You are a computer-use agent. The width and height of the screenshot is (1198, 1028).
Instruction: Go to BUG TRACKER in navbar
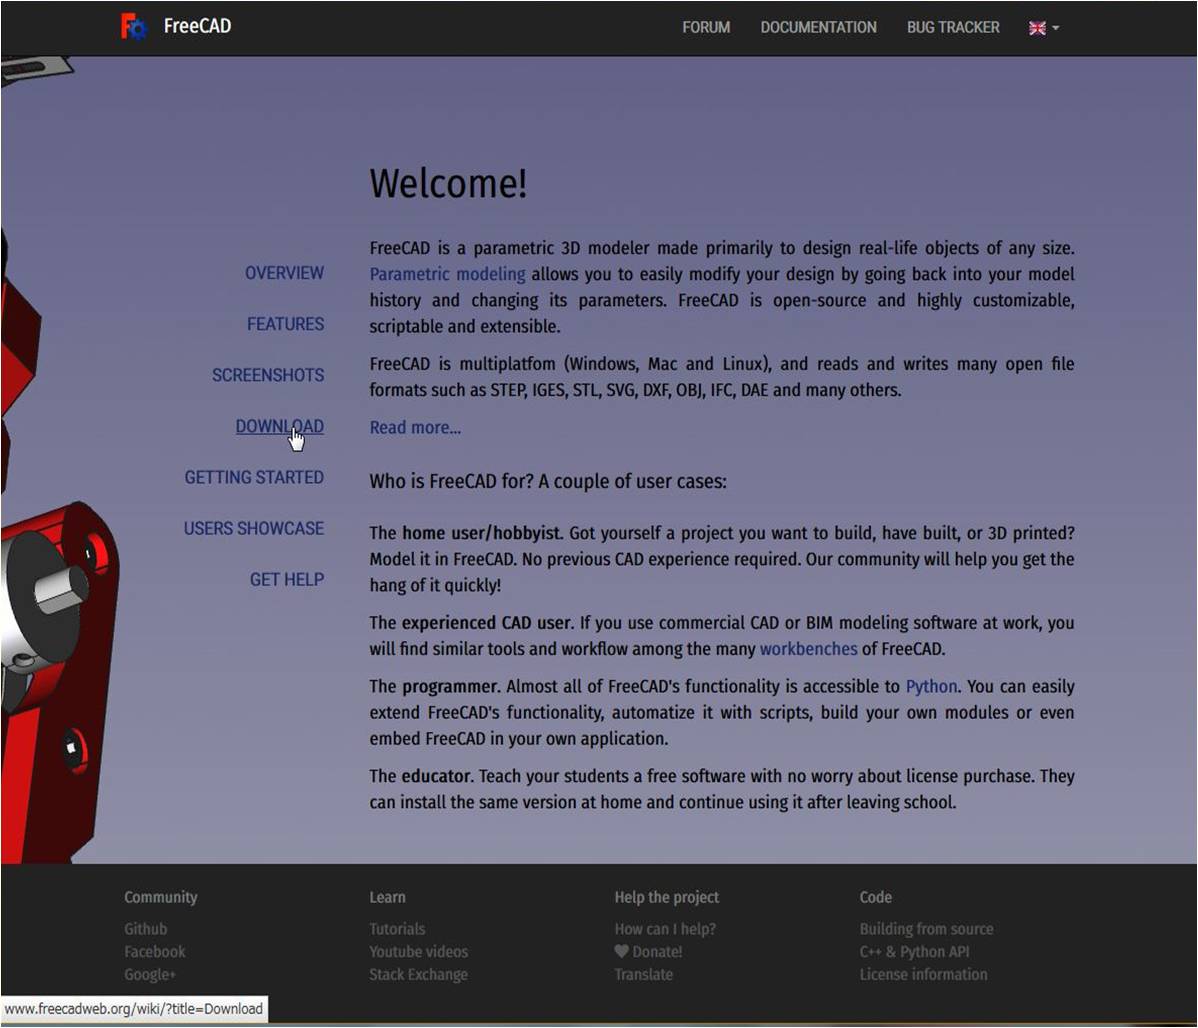tap(952, 28)
